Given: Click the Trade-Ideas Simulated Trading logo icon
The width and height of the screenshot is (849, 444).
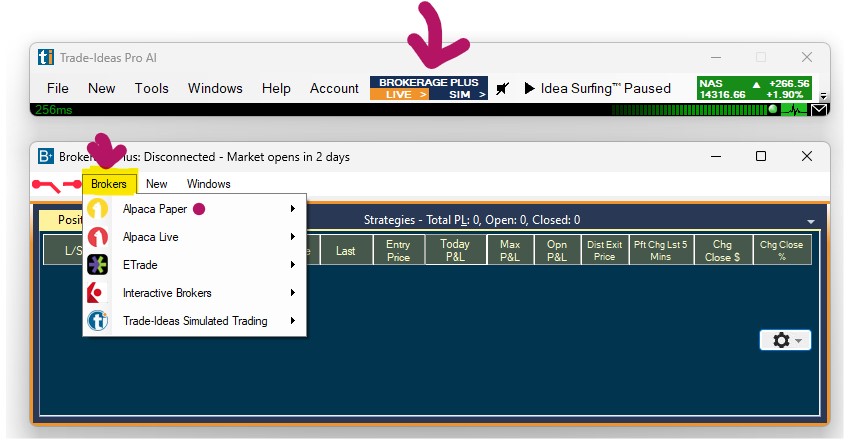Looking at the screenshot, I should 97,321.
